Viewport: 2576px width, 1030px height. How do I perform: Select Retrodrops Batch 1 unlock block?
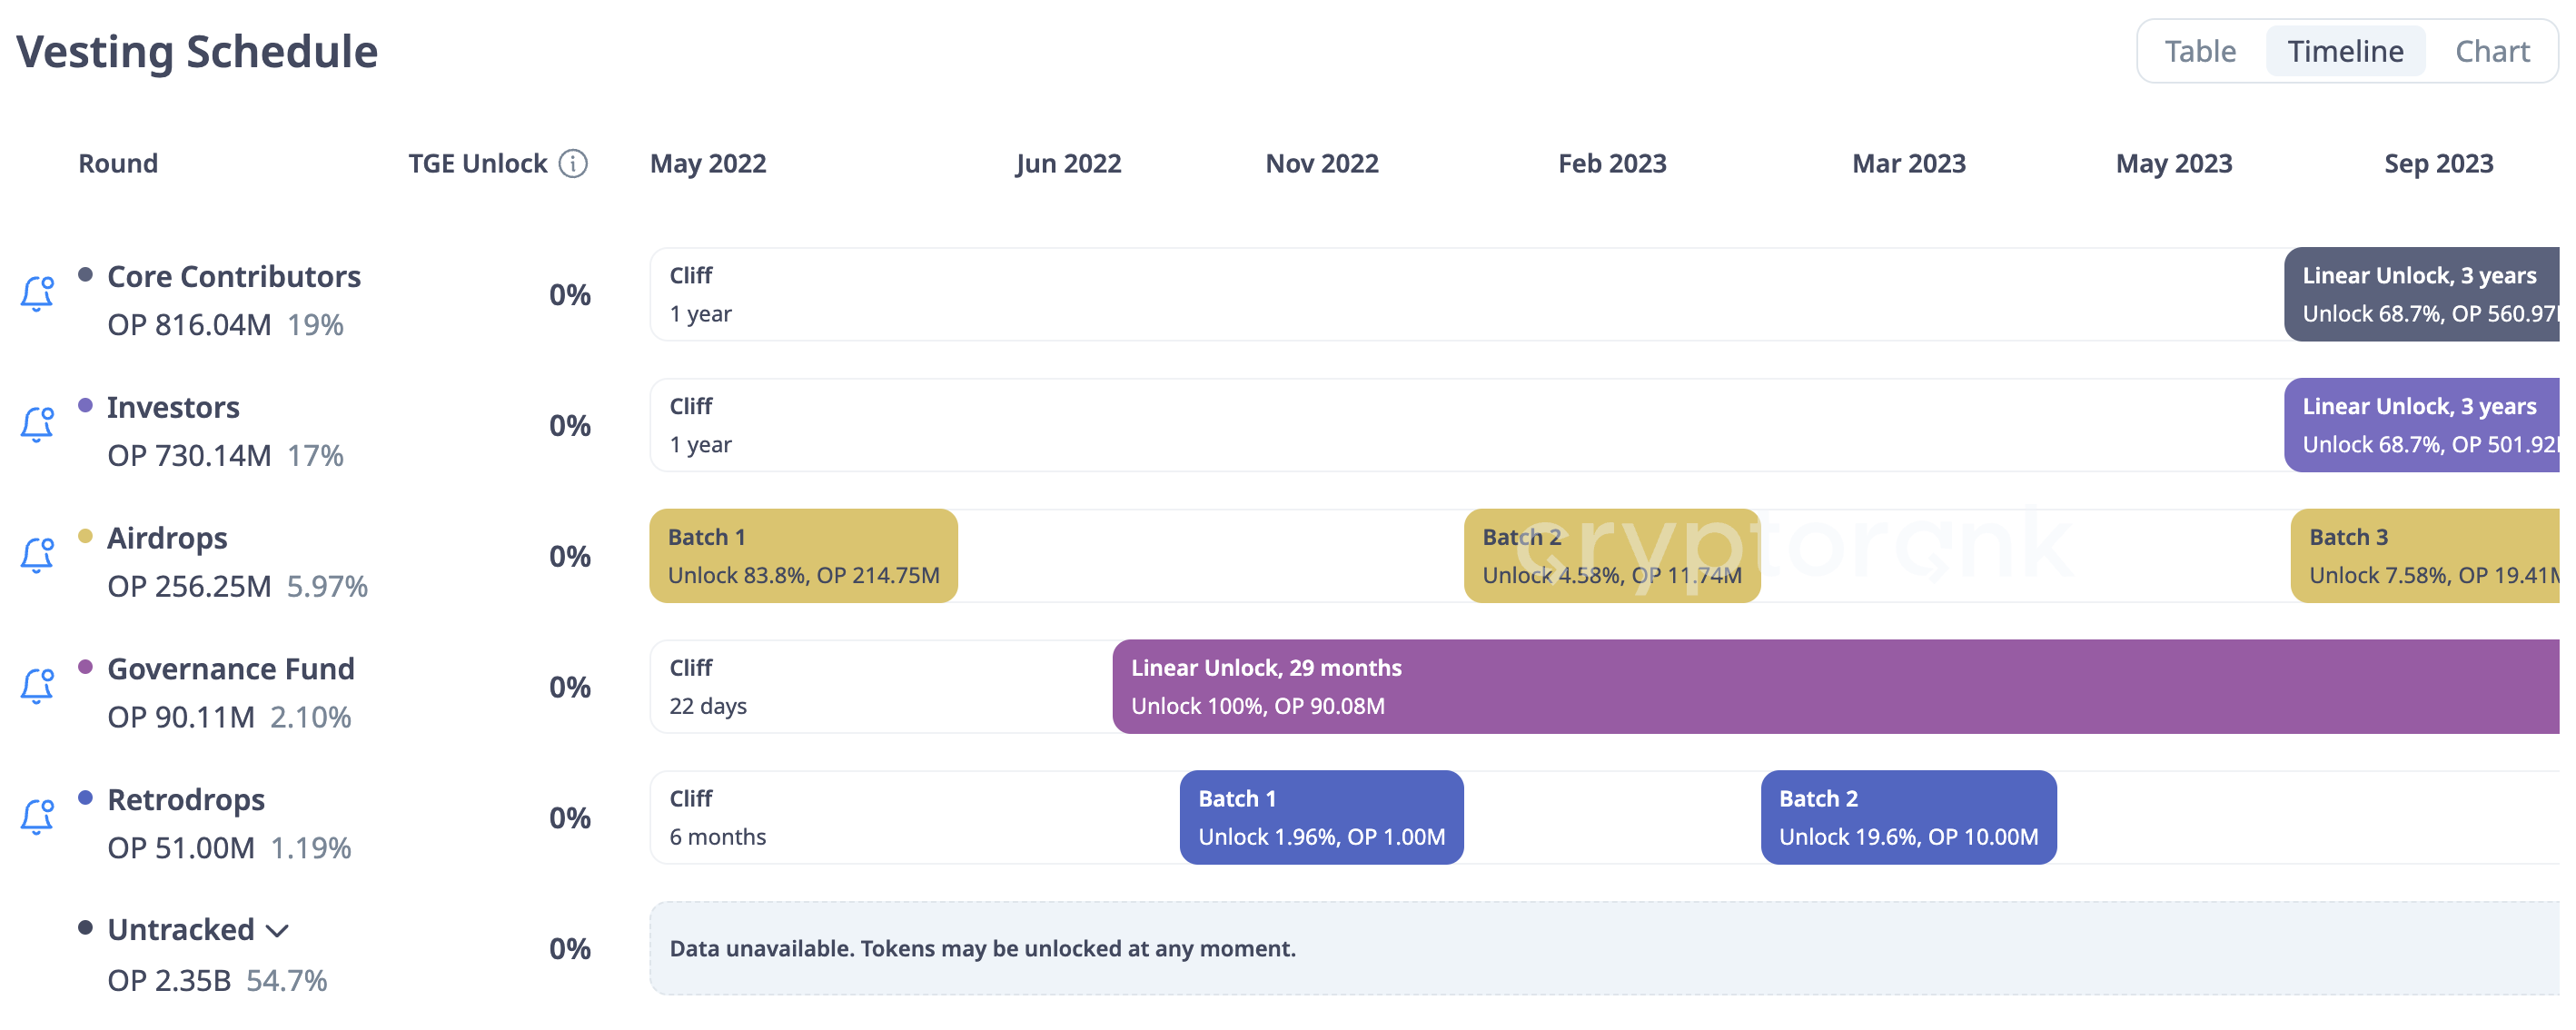tap(1321, 817)
